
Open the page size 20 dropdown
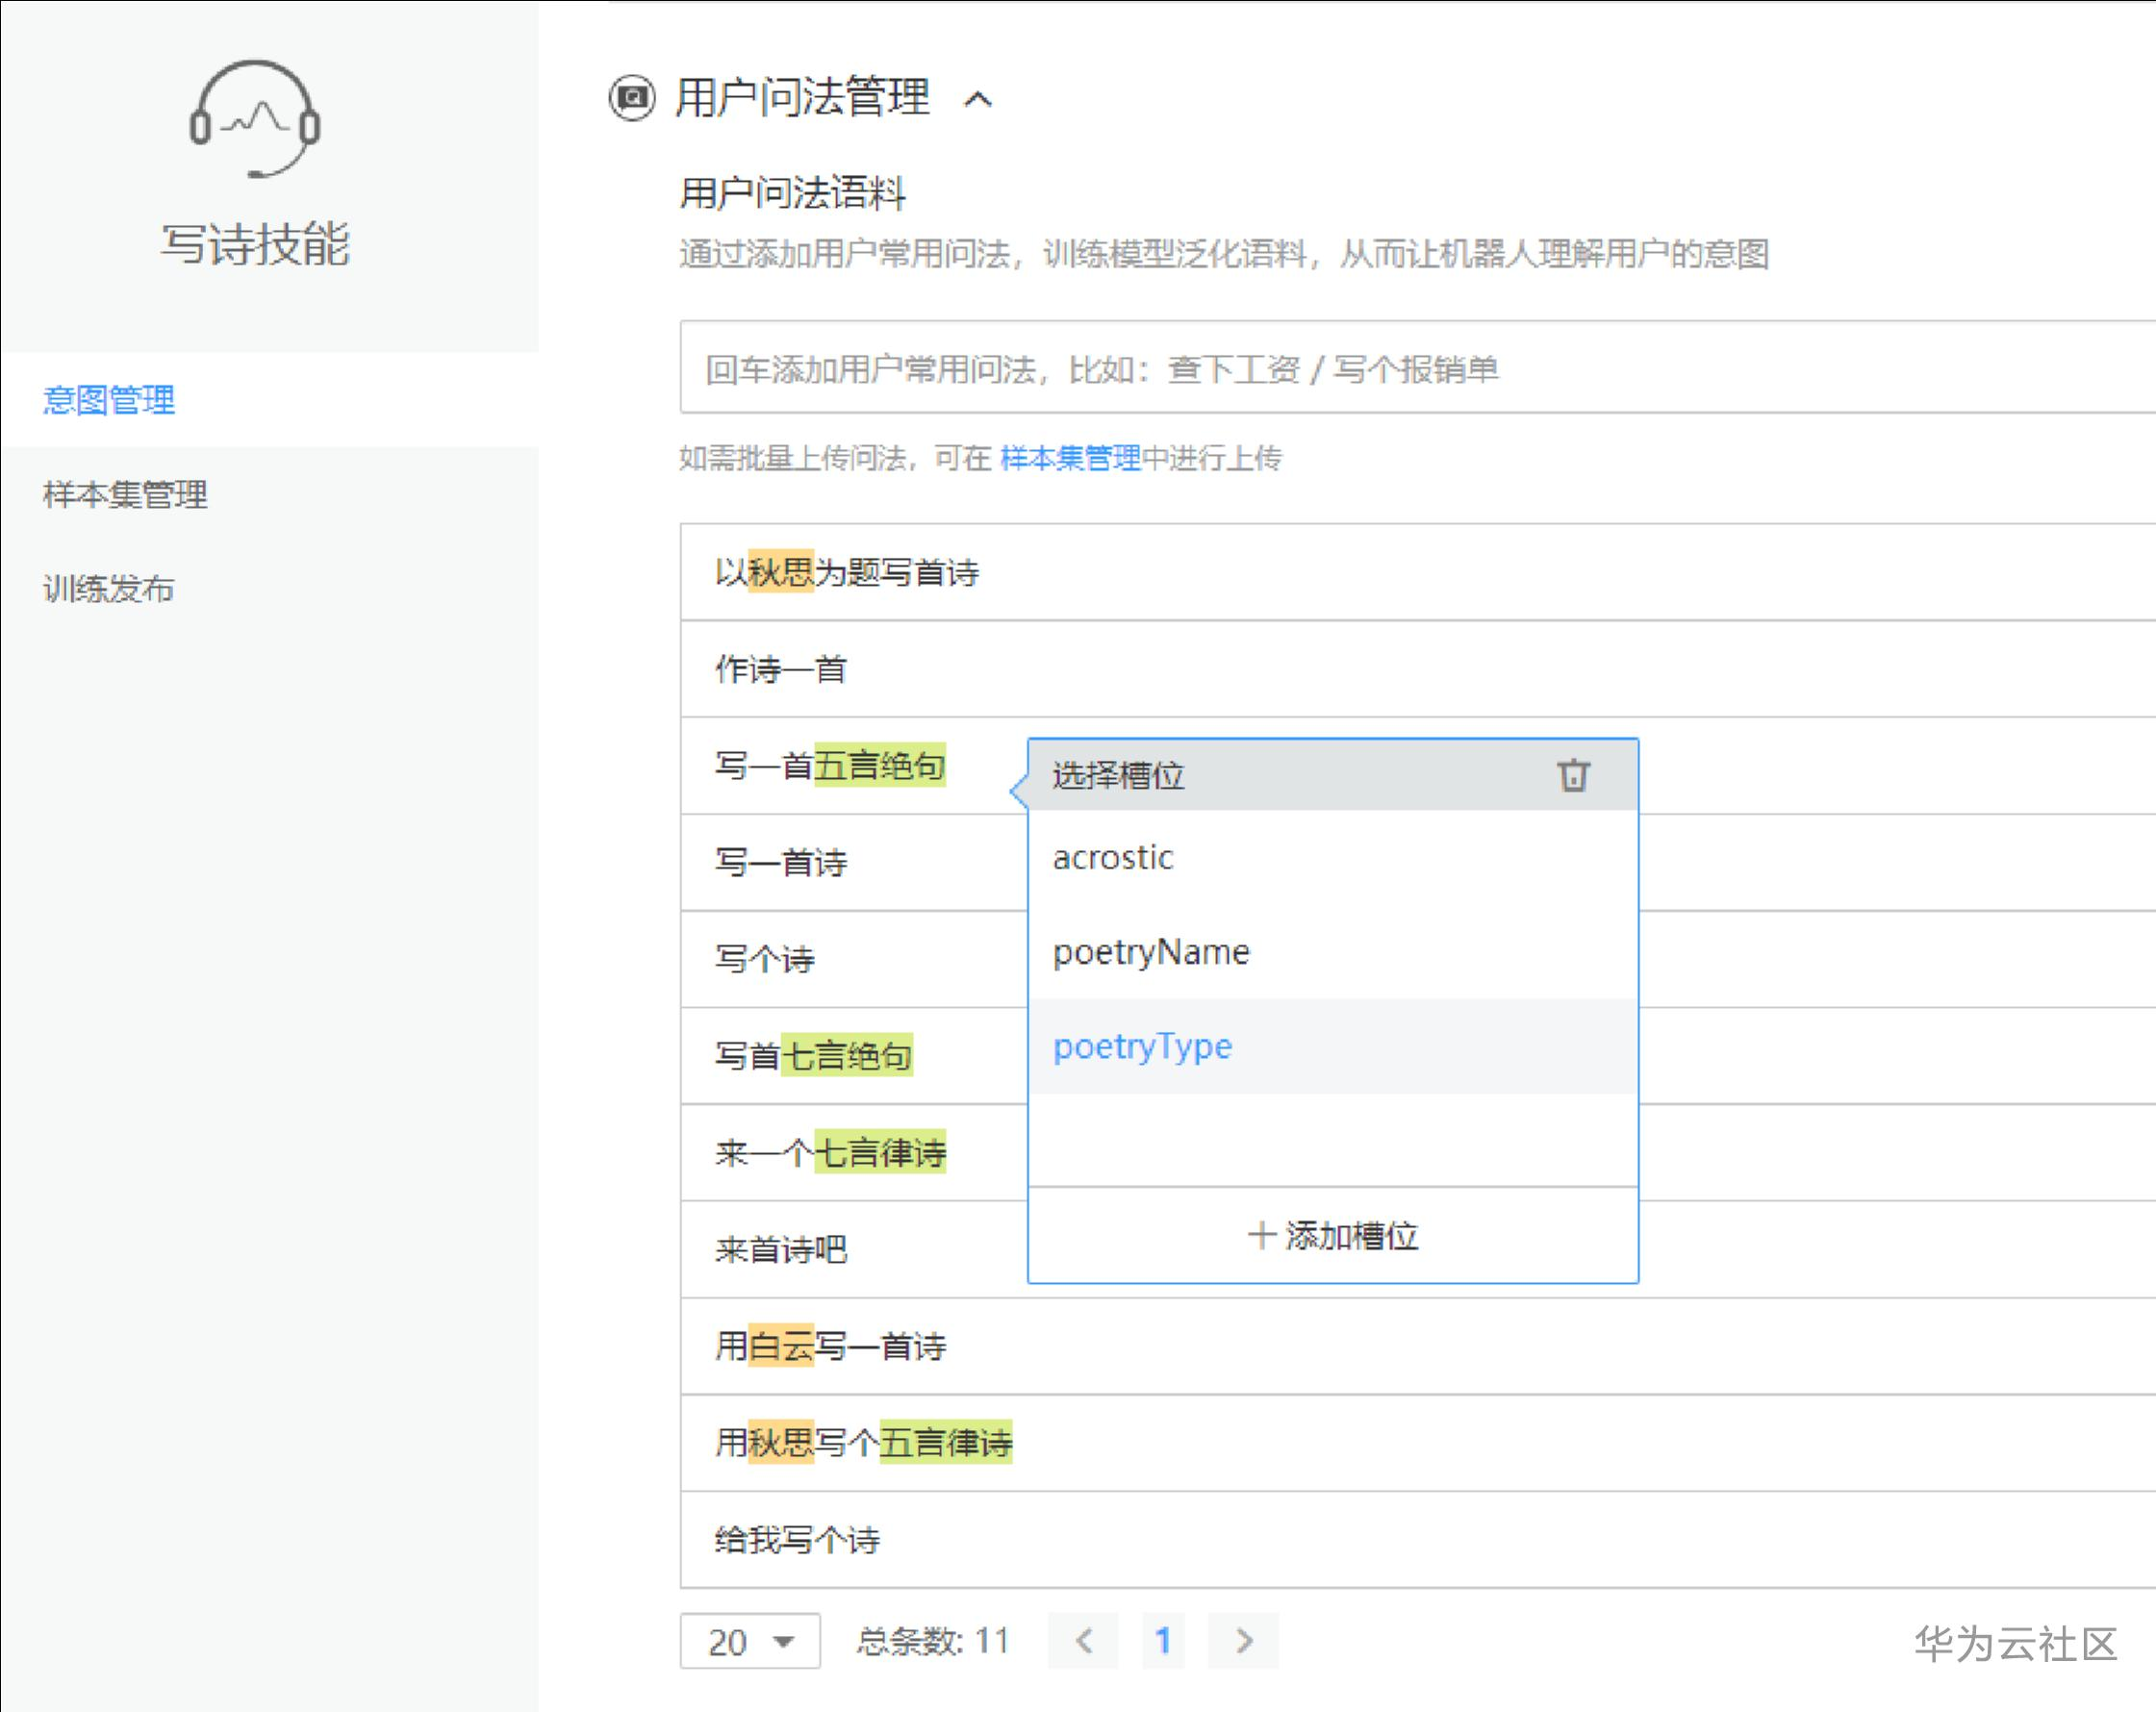[x=750, y=1641]
